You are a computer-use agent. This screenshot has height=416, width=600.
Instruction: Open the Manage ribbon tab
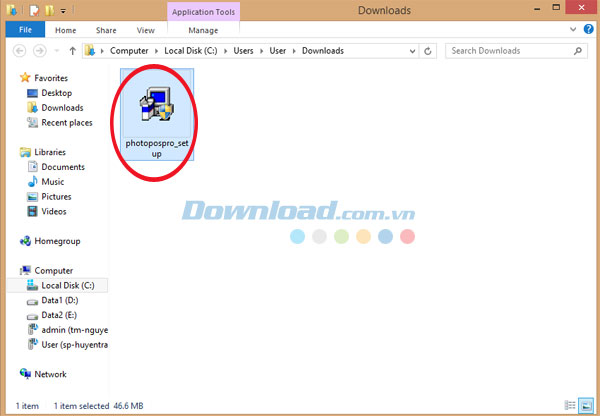(x=203, y=30)
